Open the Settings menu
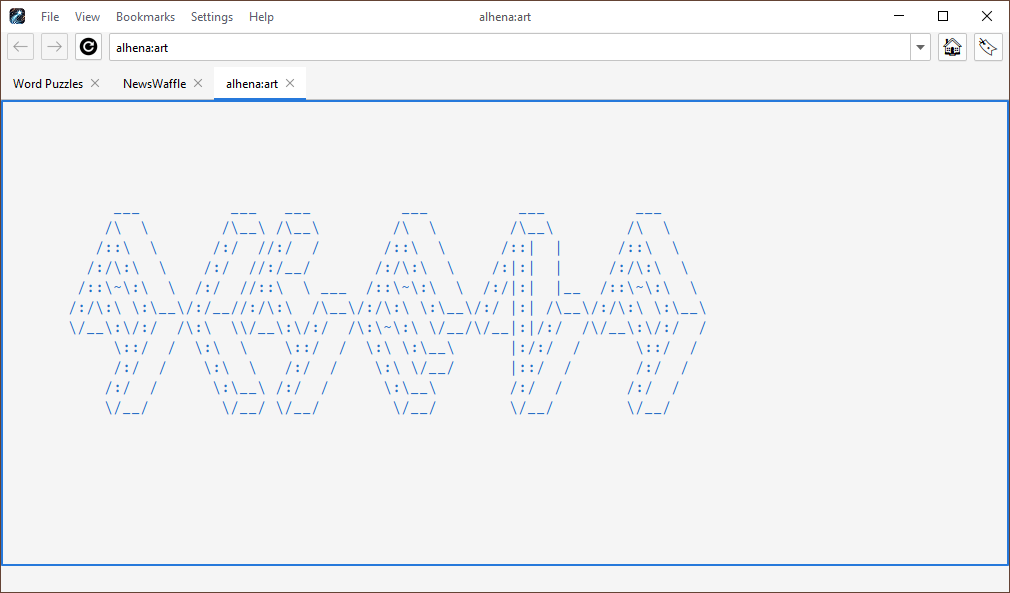This screenshot has height=593, width=1010. (211, 17)
